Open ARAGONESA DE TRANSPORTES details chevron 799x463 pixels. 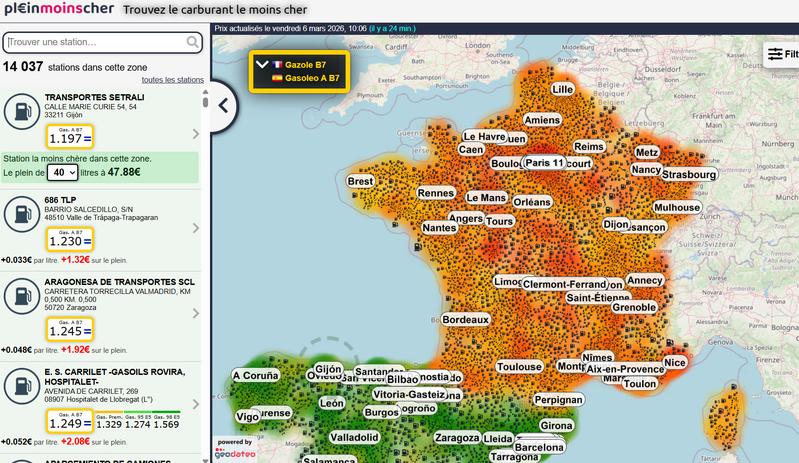tap(196, 313)
